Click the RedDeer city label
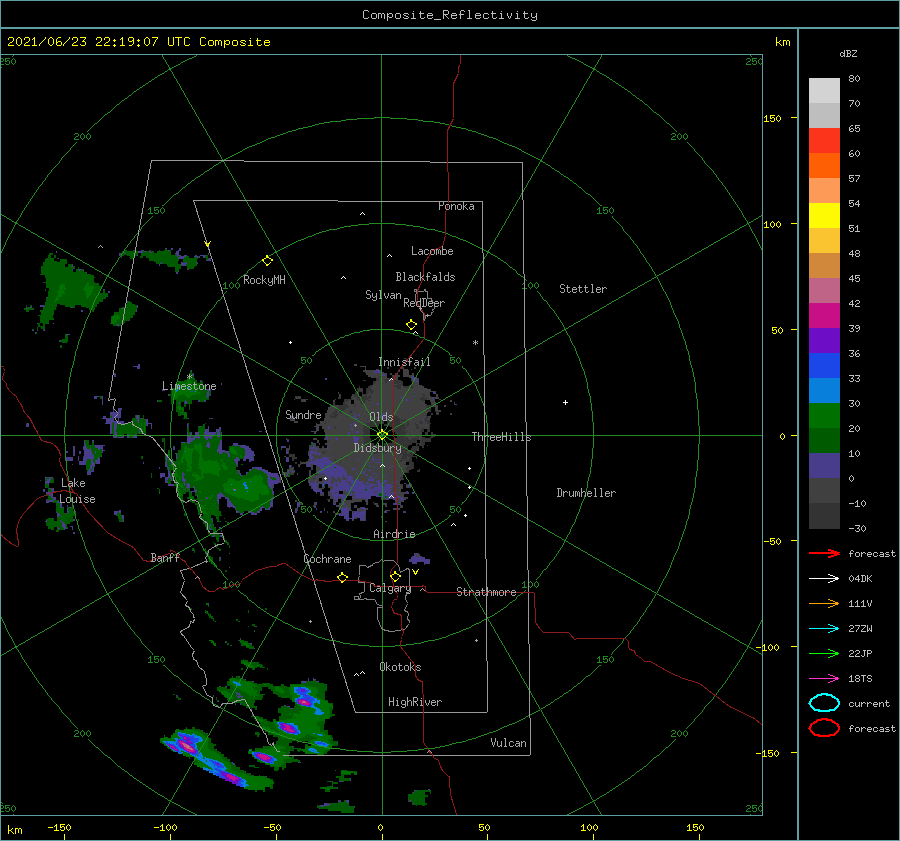900x841 pixels. (424, 303)
